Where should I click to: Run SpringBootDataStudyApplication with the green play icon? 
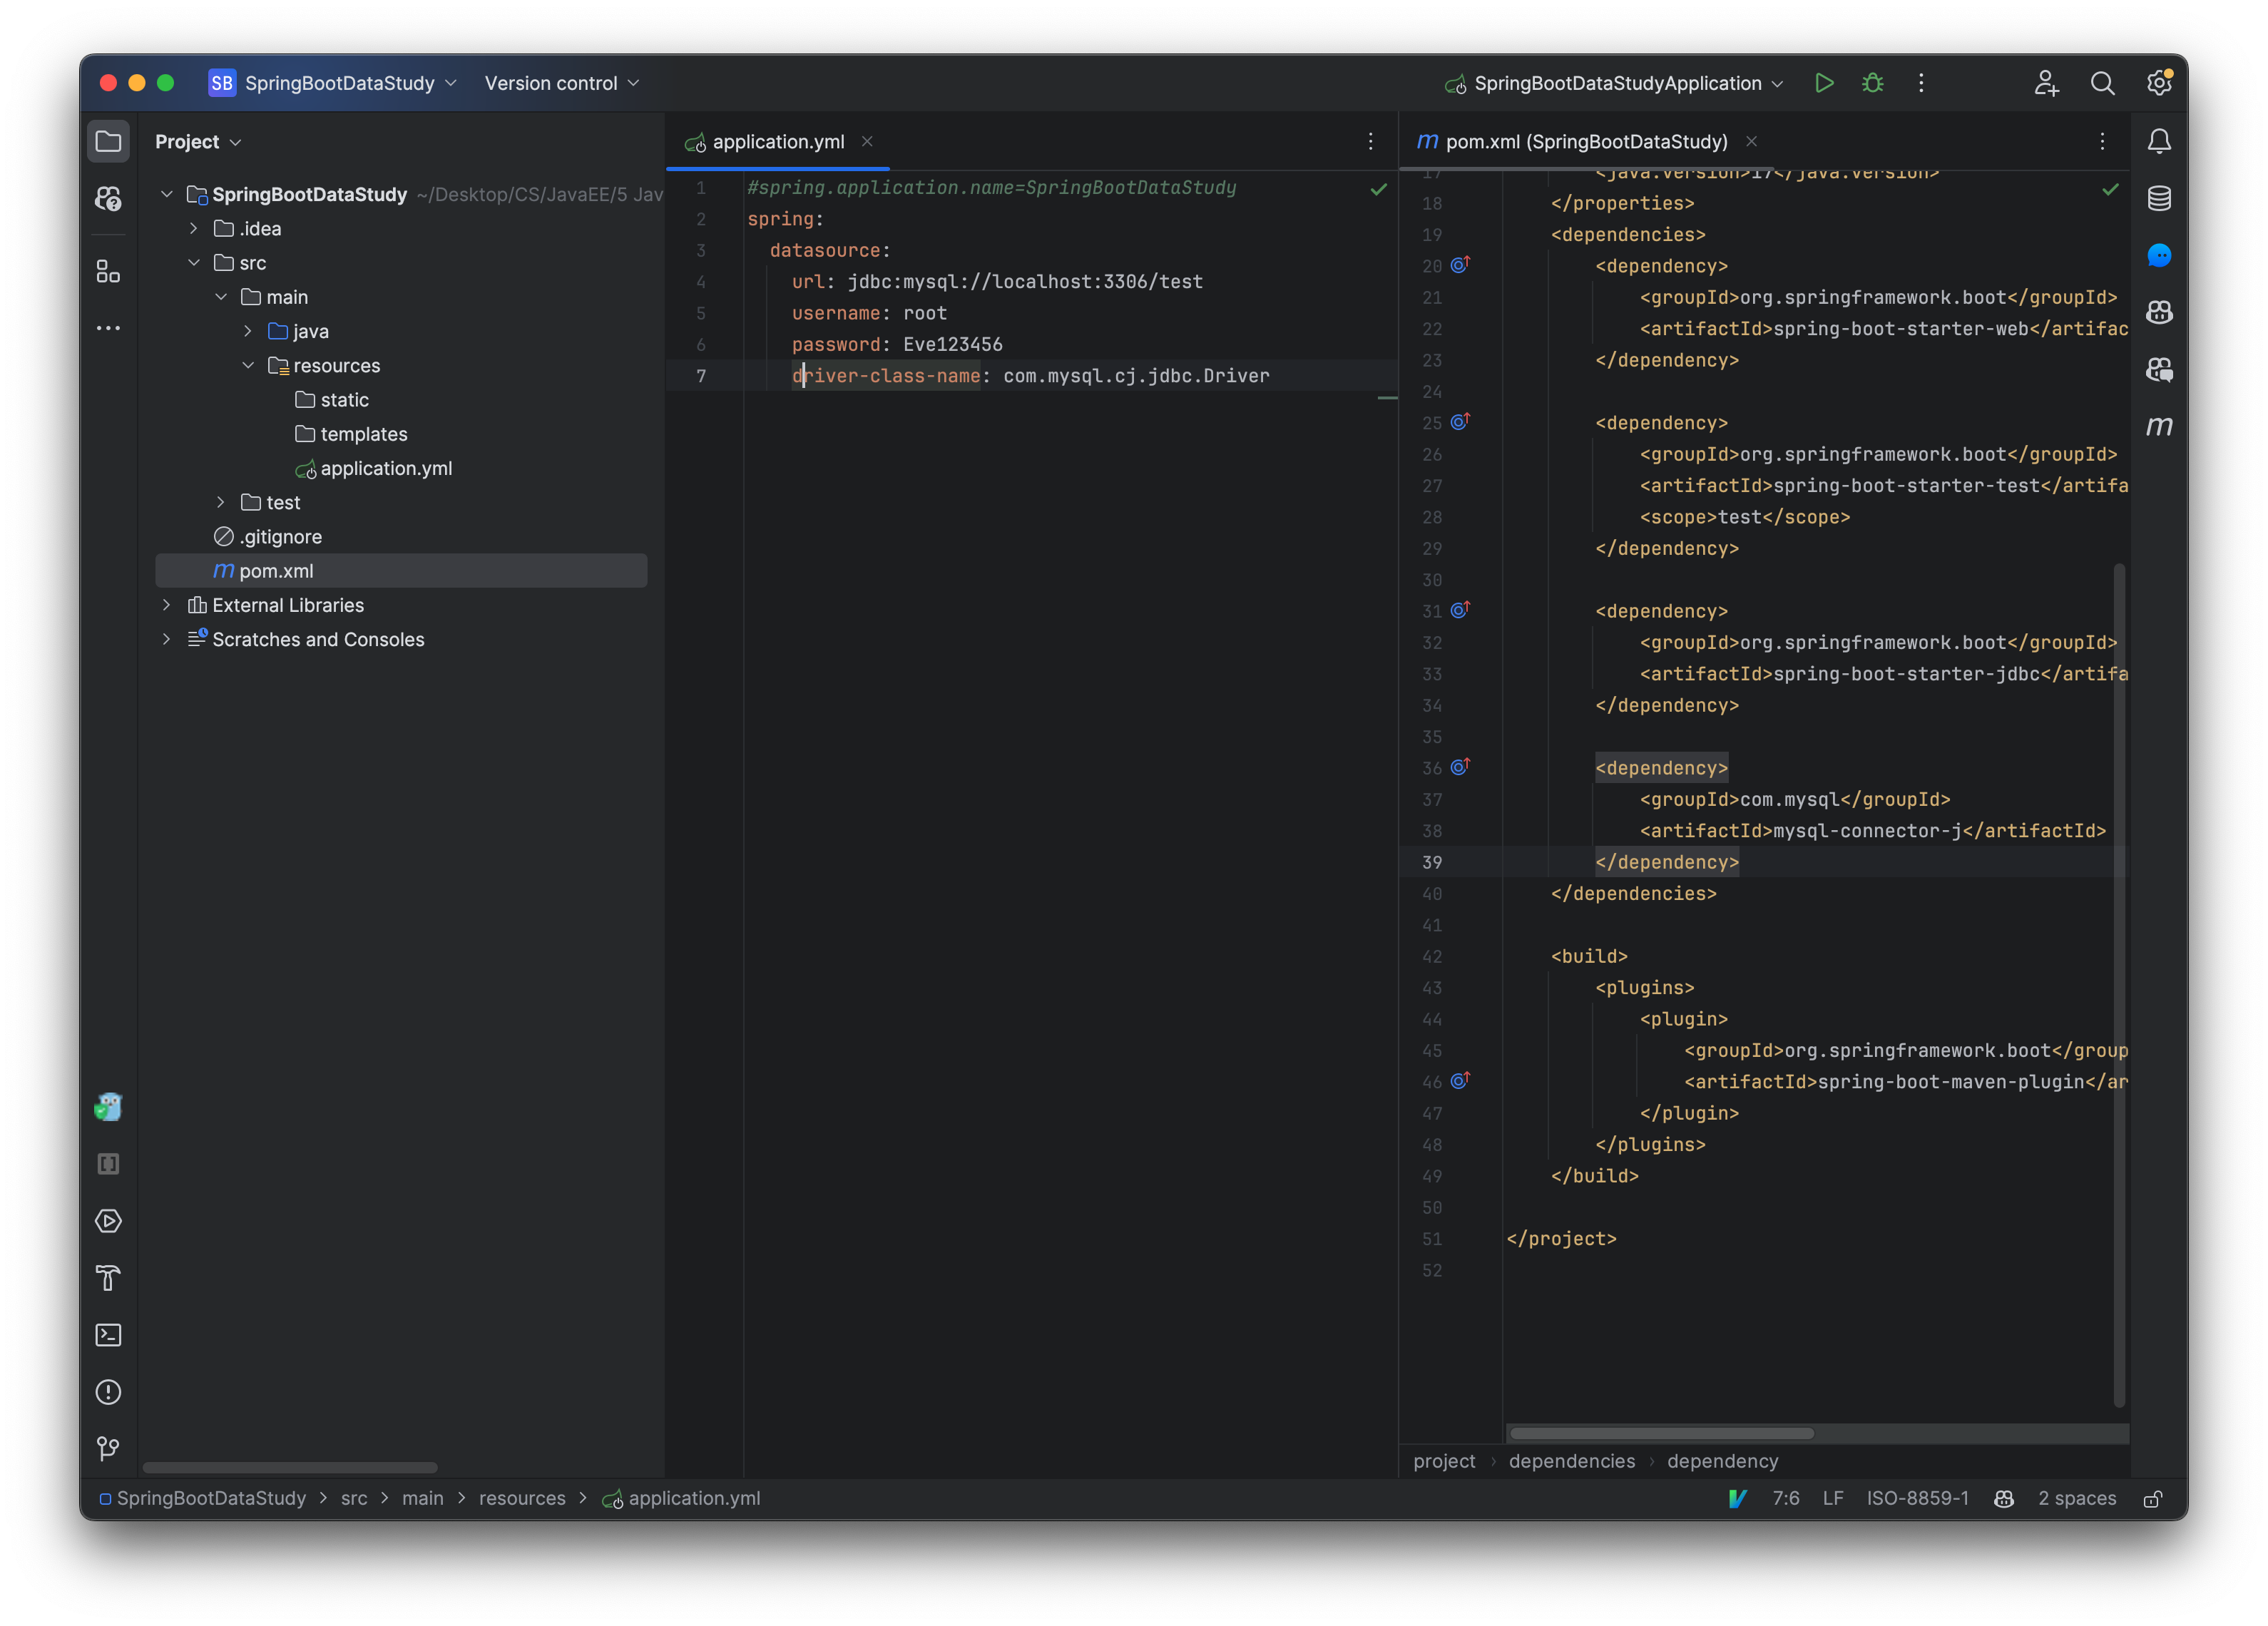pyautogui.click(x=1824, y=83)
